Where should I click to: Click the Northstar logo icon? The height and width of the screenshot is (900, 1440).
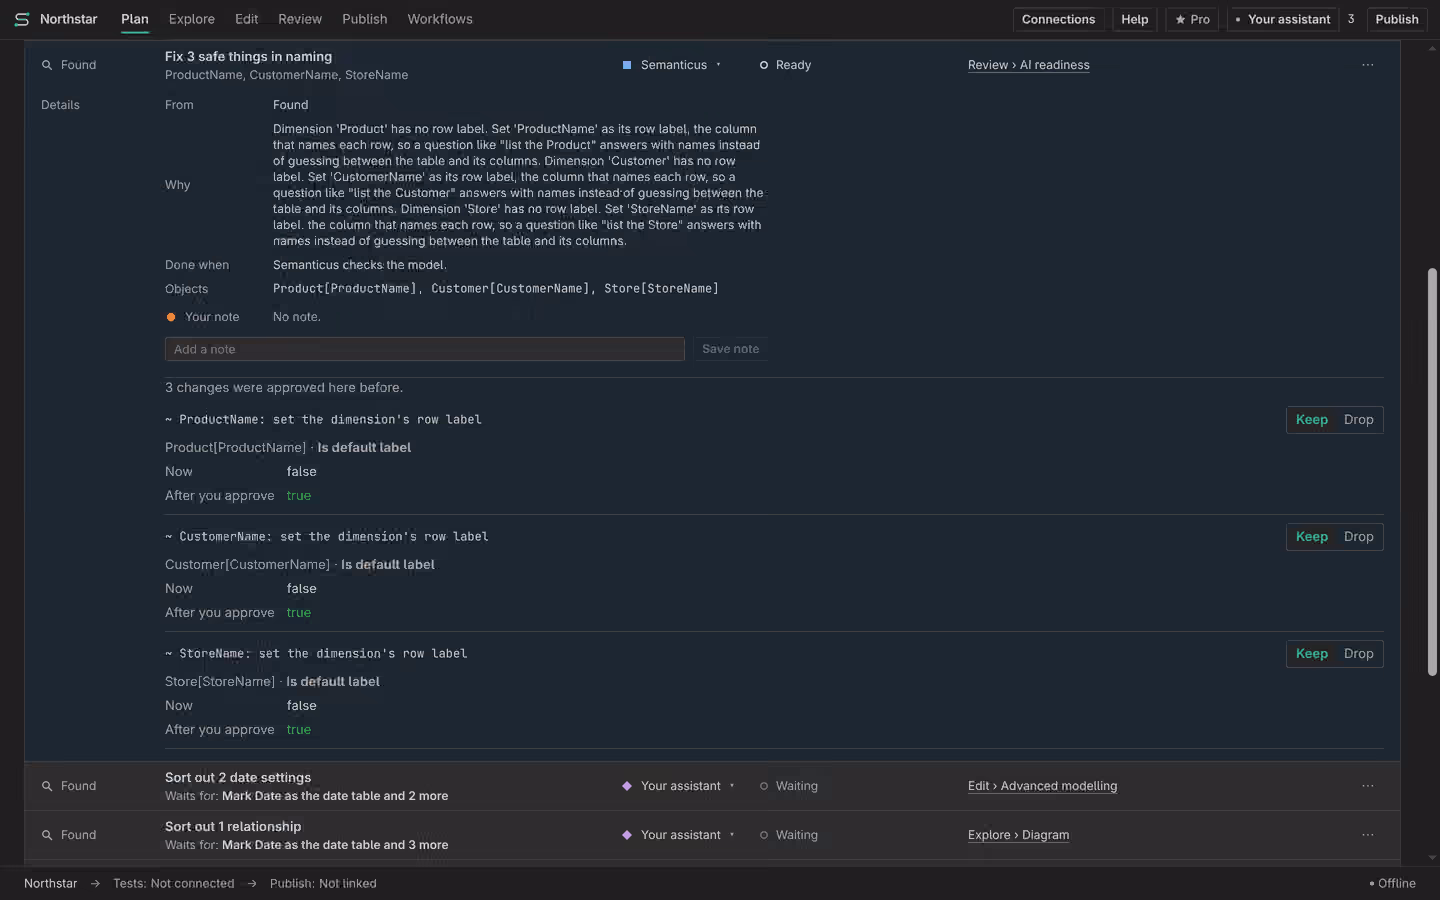tap(21, 19)
